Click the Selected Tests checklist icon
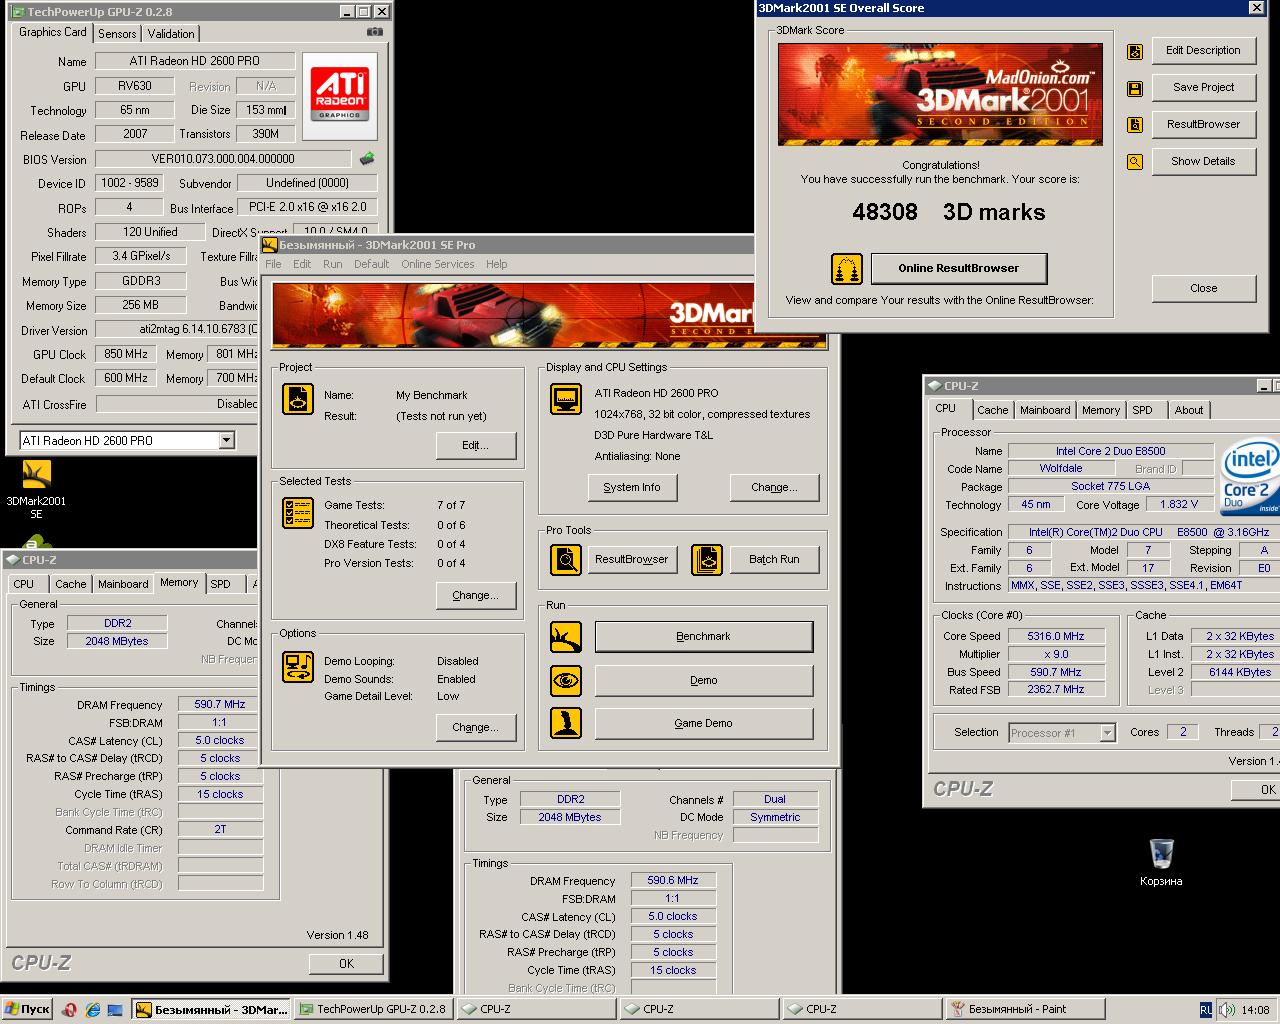This screenshot has width=1280, height=1024. pos(298,513)
